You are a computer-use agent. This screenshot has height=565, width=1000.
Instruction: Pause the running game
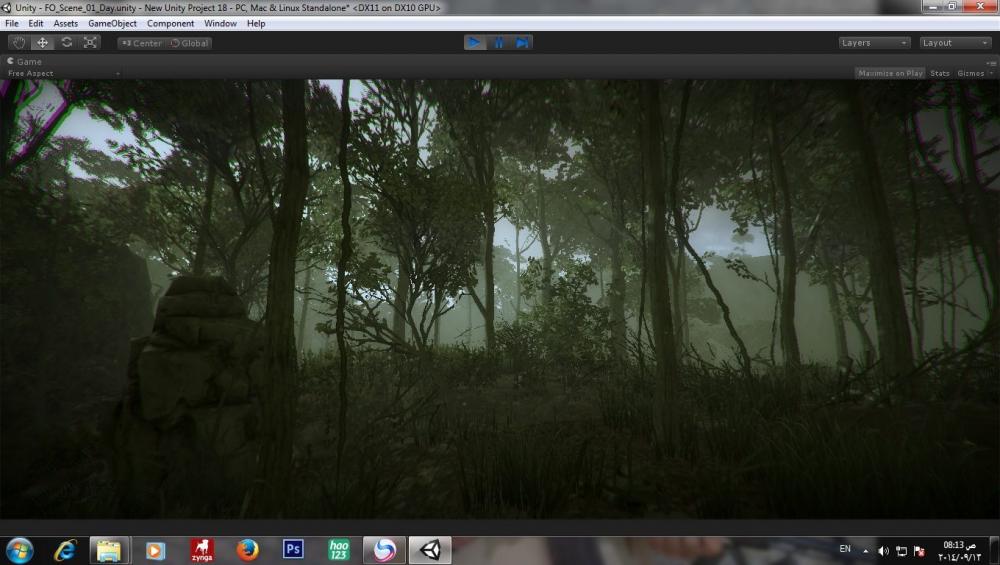498,43
